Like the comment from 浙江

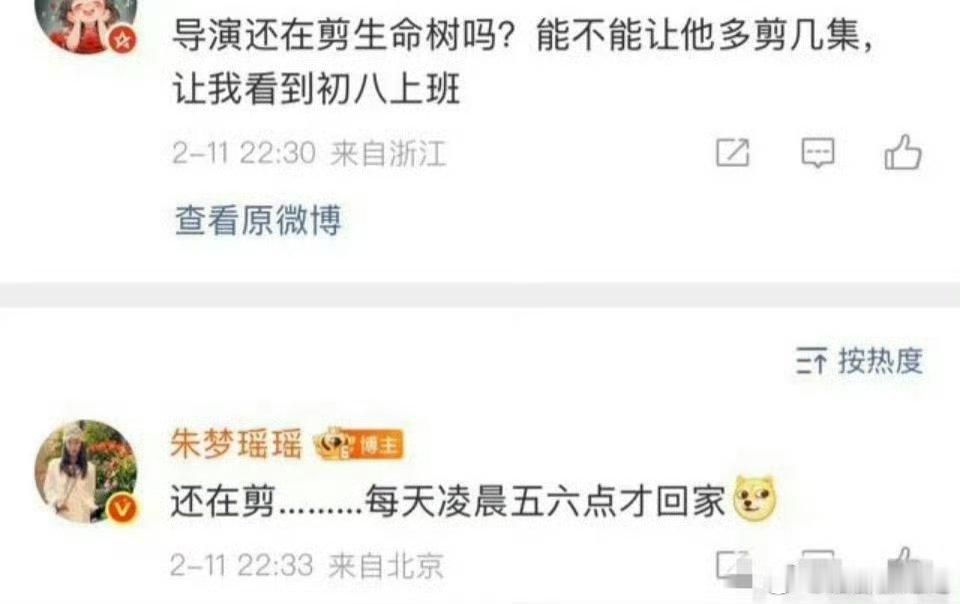903,152
